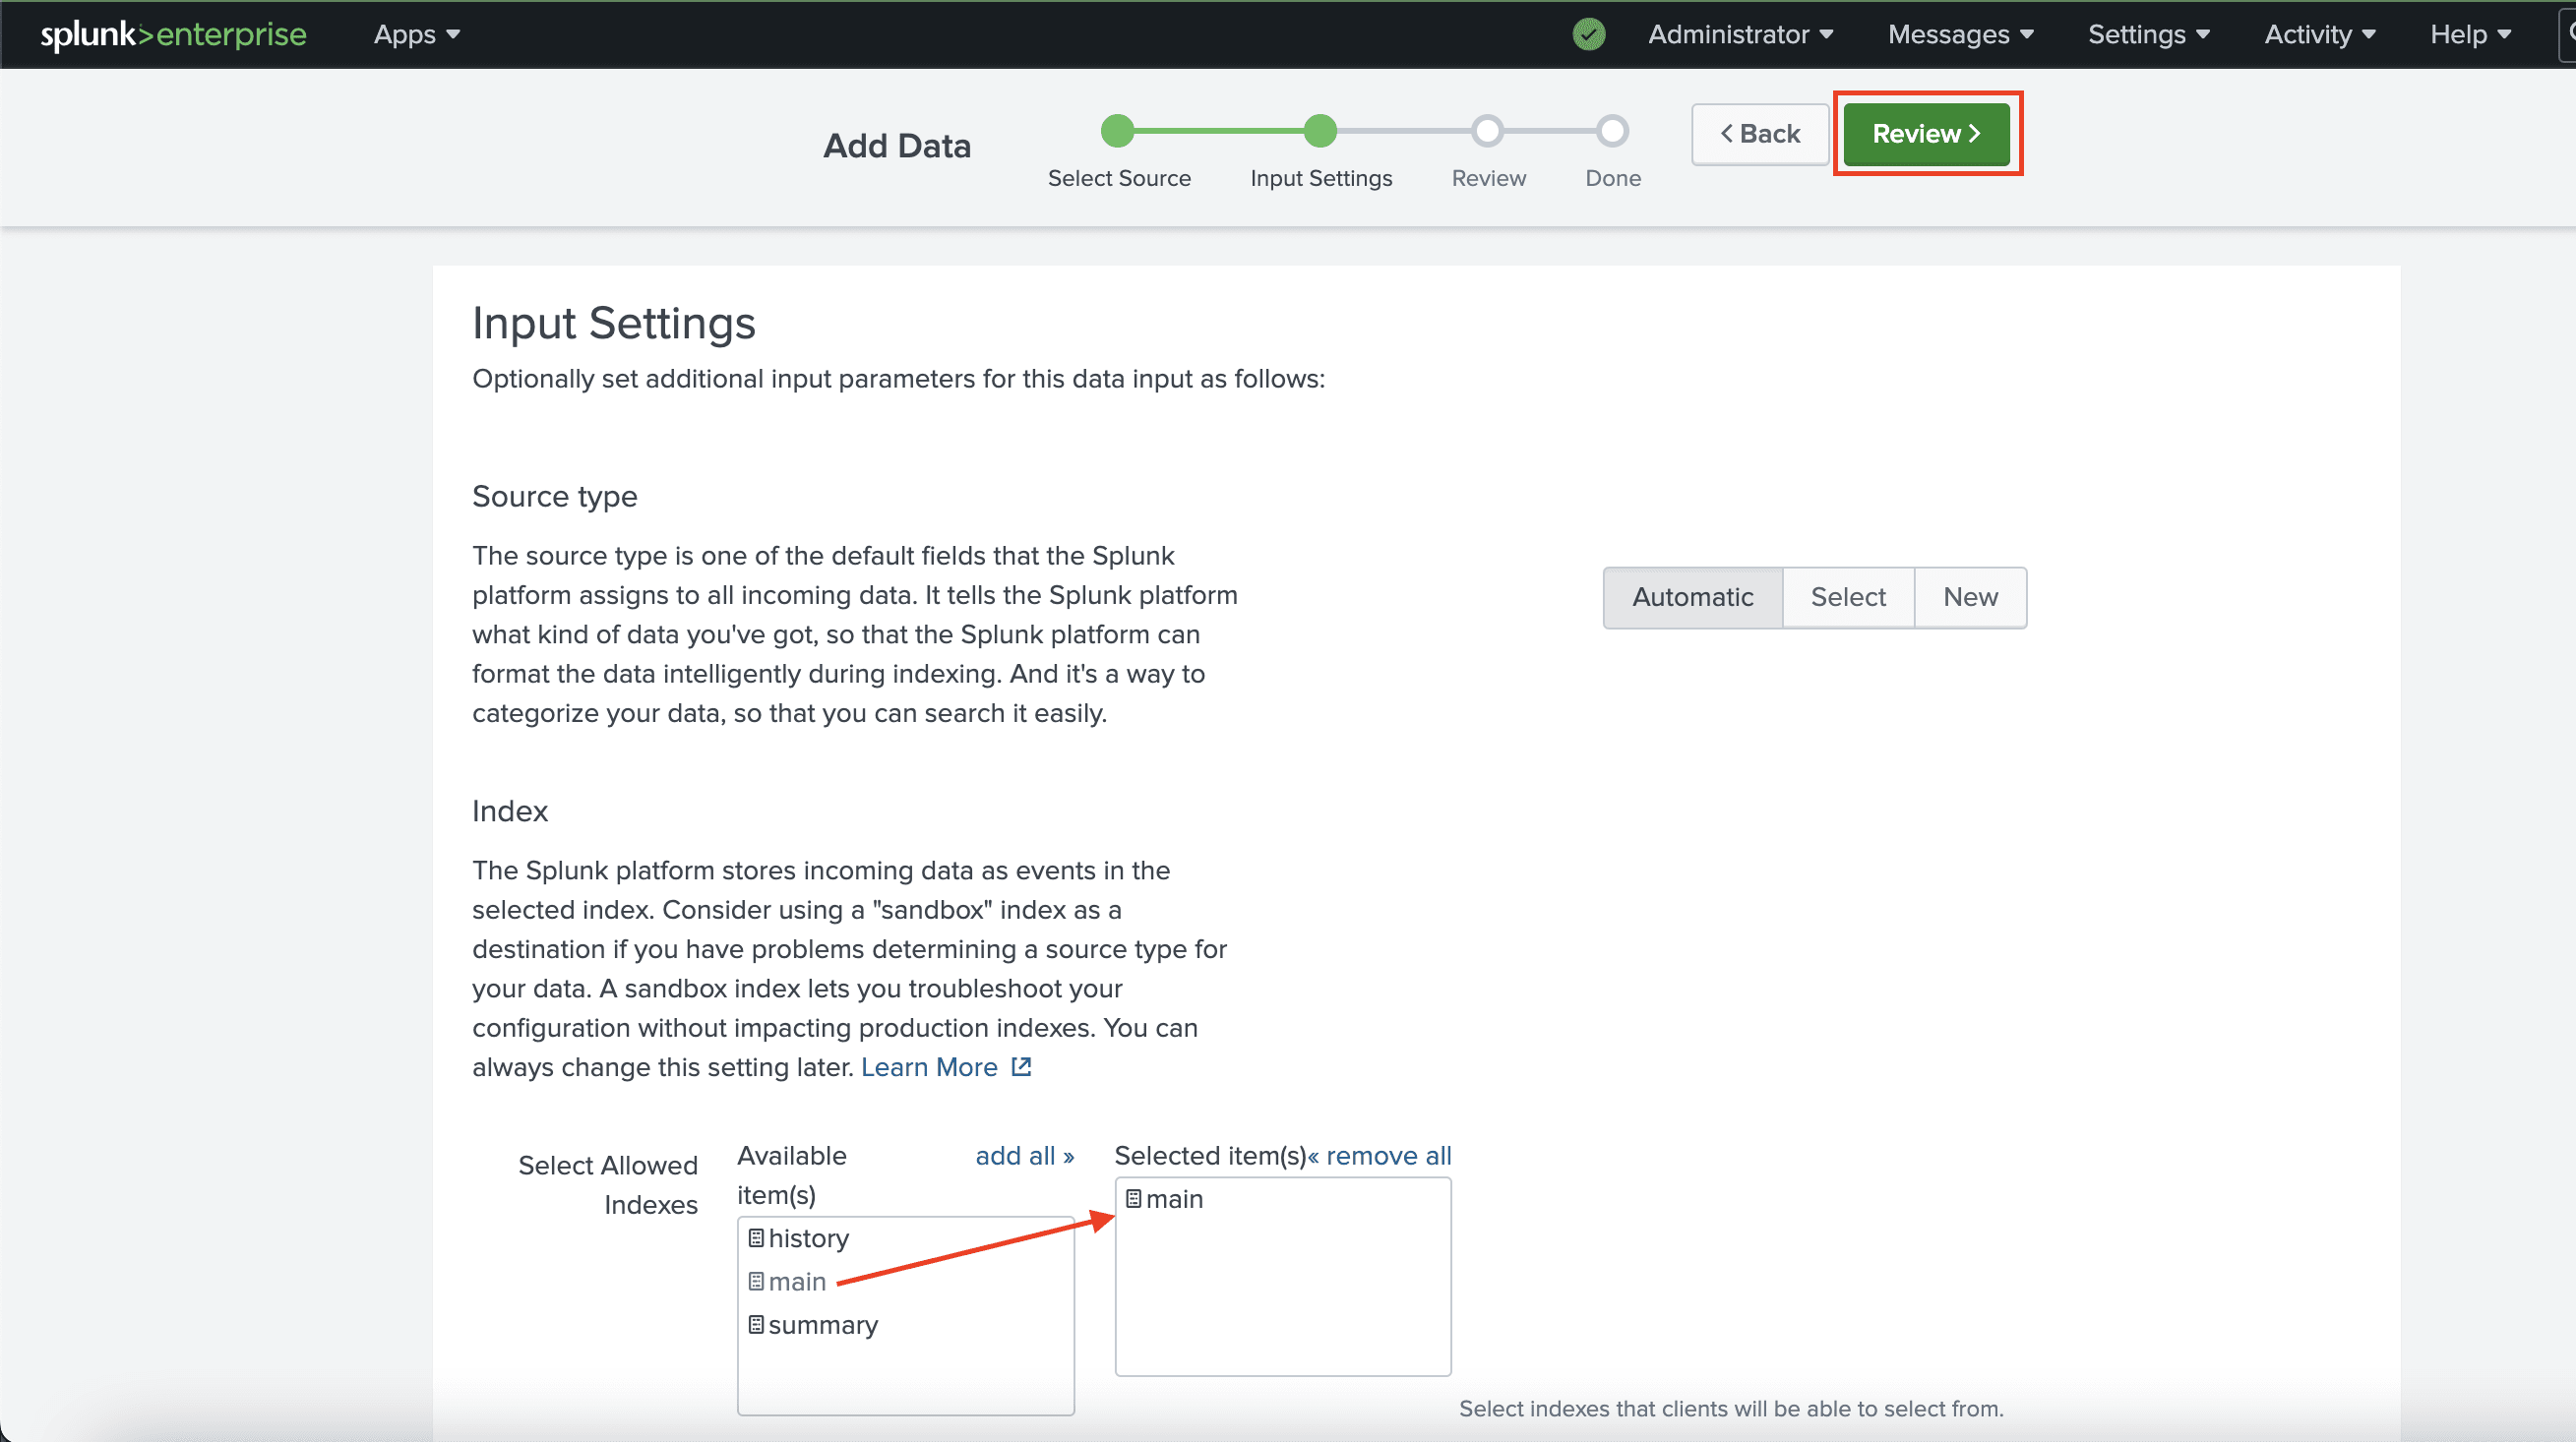Click the summary index item icon
2576x1442 pixels.
click(756, 1325)
